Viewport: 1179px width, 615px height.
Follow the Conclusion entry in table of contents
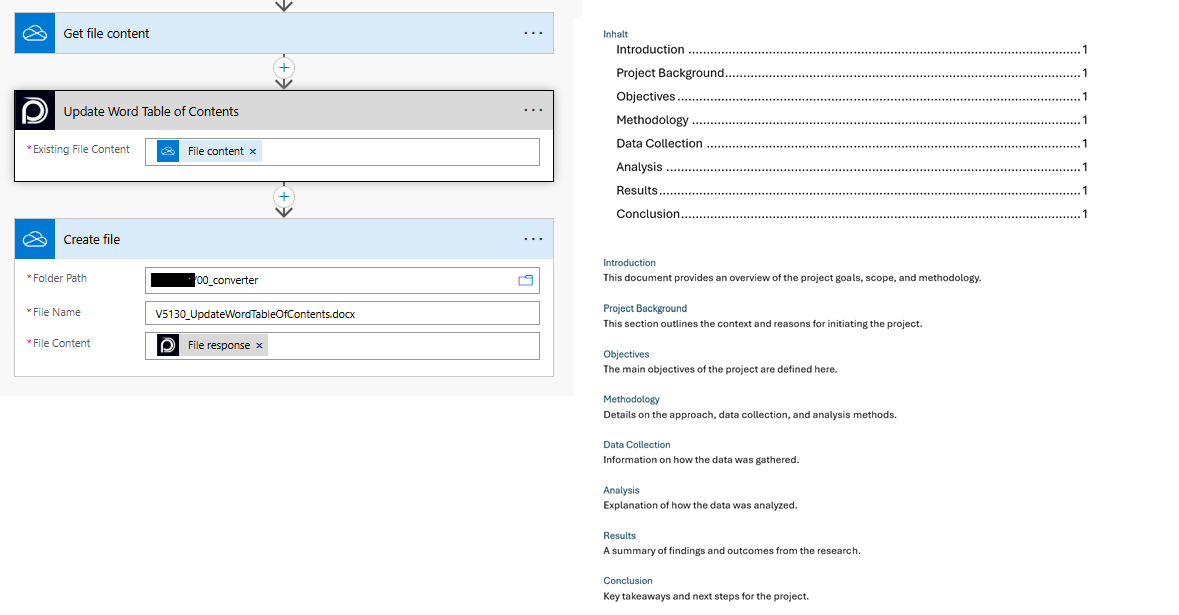coord(648,214)
